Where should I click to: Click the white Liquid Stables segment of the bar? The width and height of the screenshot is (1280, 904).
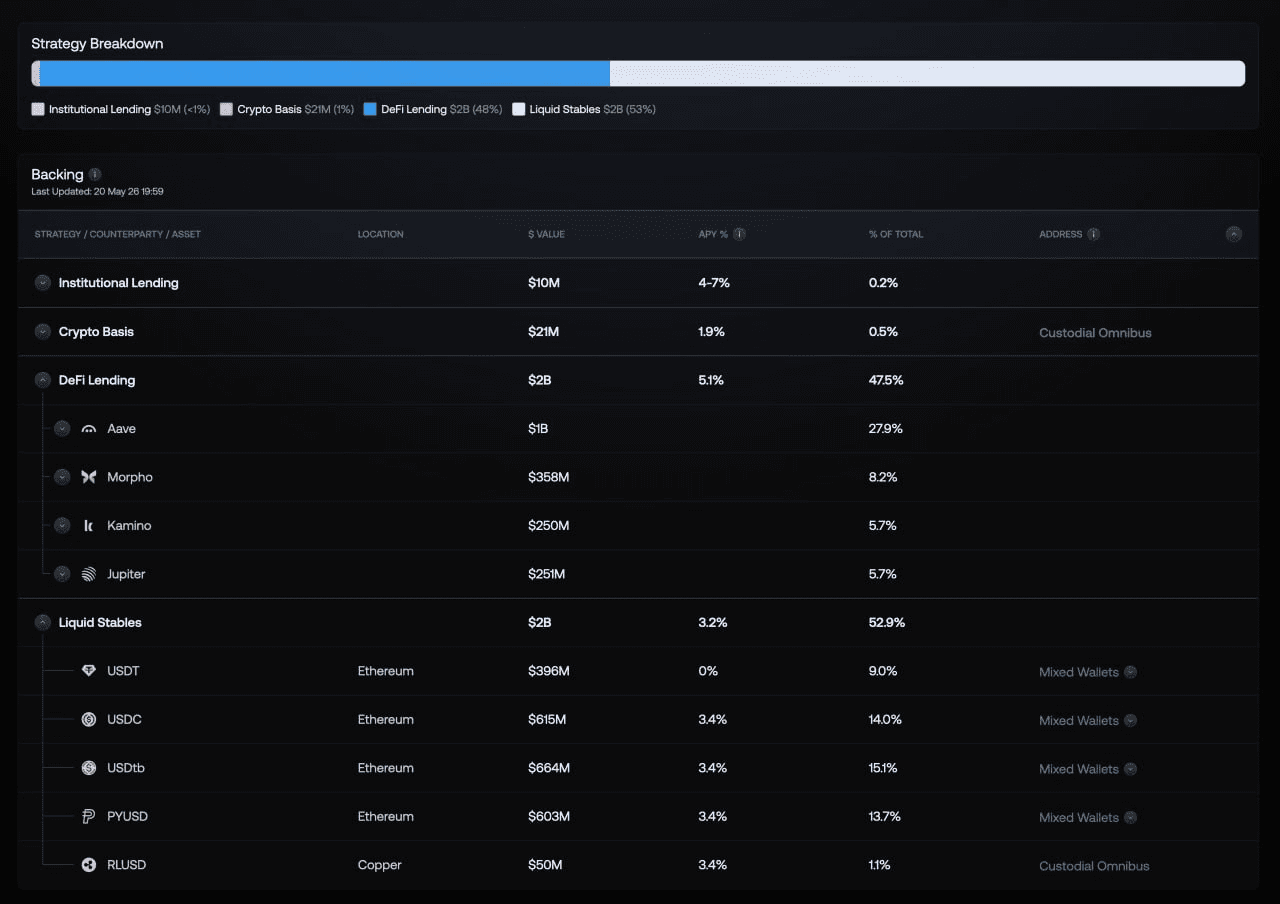click(x=928, y=73)
